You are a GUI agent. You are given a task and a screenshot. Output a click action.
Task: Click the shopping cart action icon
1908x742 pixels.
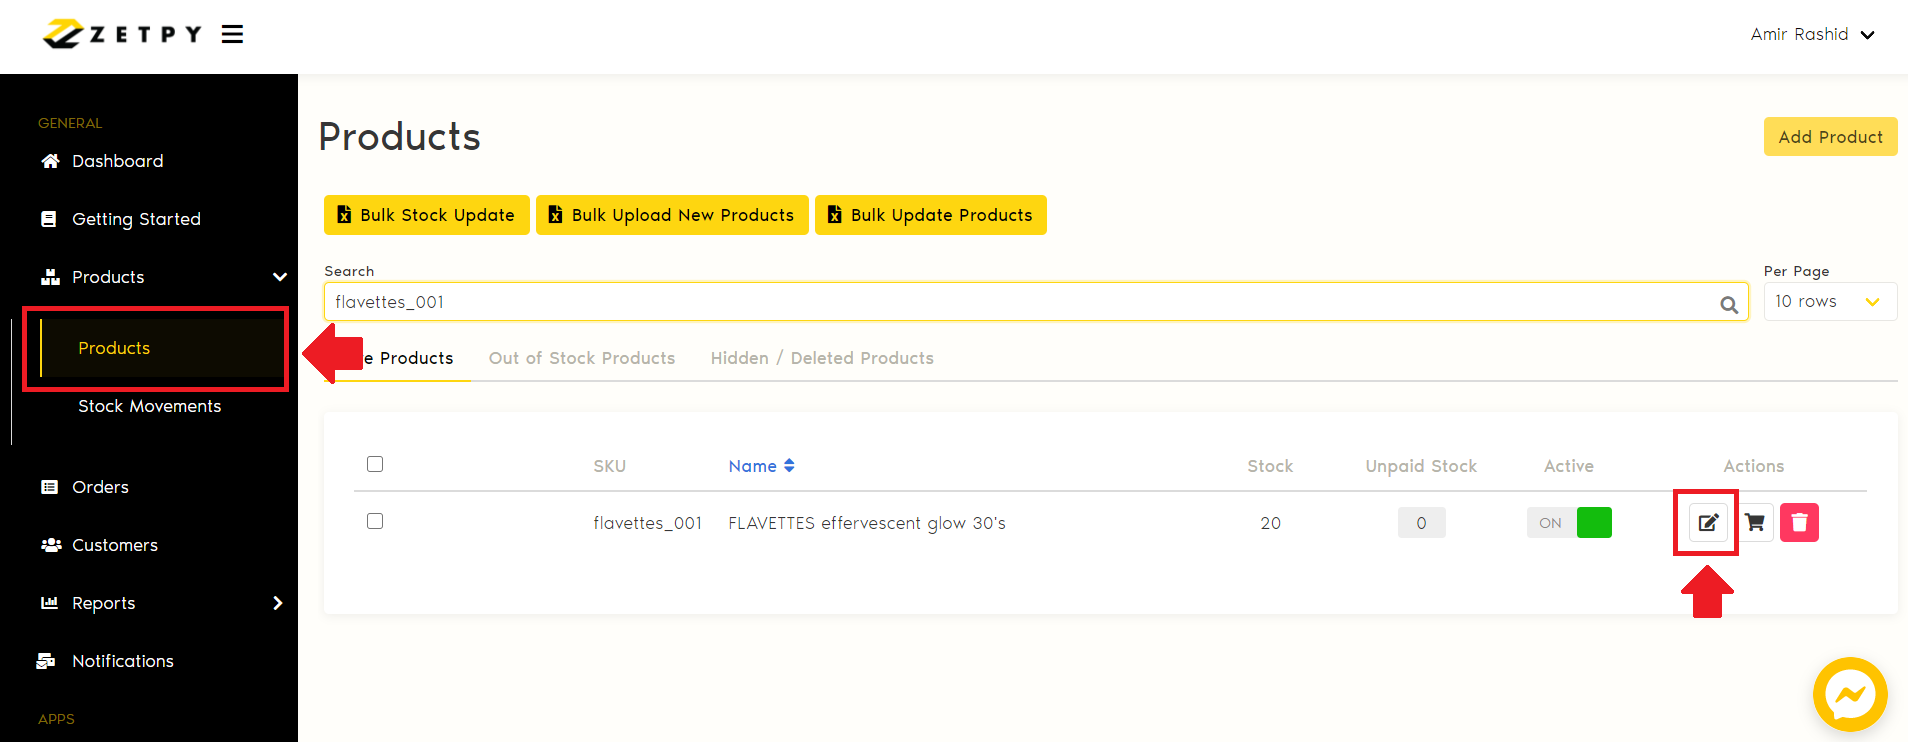pyautogui.click(x=1754, y=522)
